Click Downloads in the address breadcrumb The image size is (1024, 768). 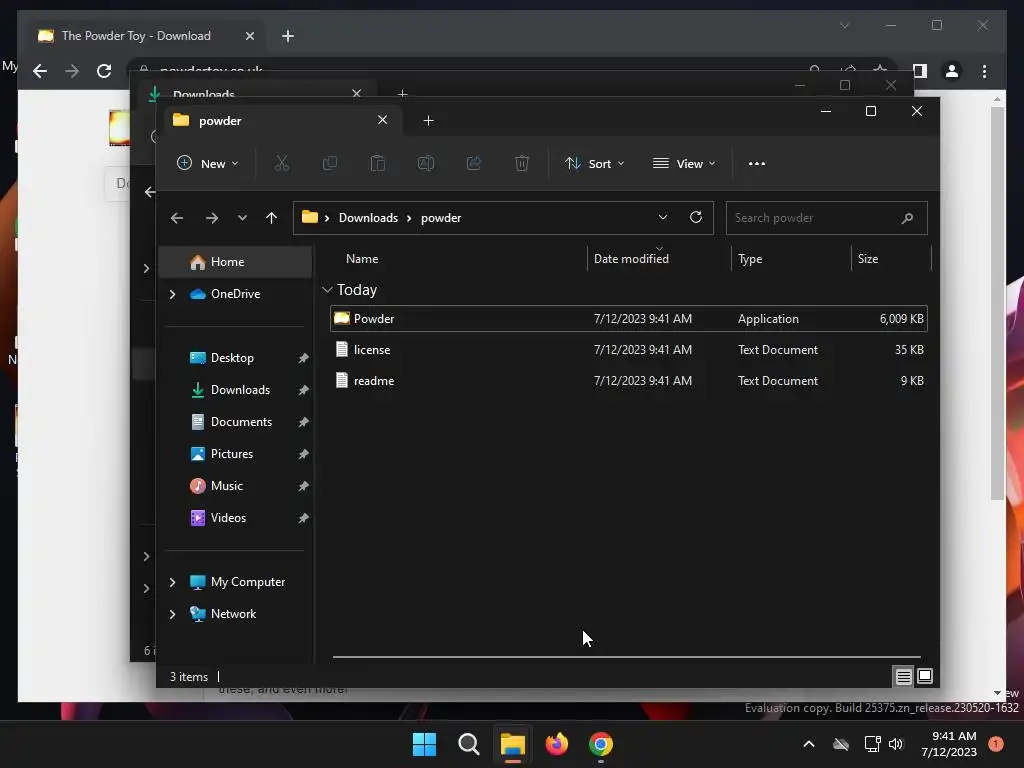coord(368,218)
